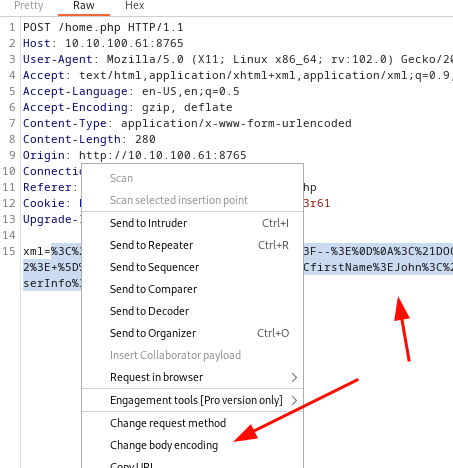This screenshot has height=468, width=453.
Task: Click the Upgrade- header name on line 13
Action: pyautogui.click(x=52, y=219)
